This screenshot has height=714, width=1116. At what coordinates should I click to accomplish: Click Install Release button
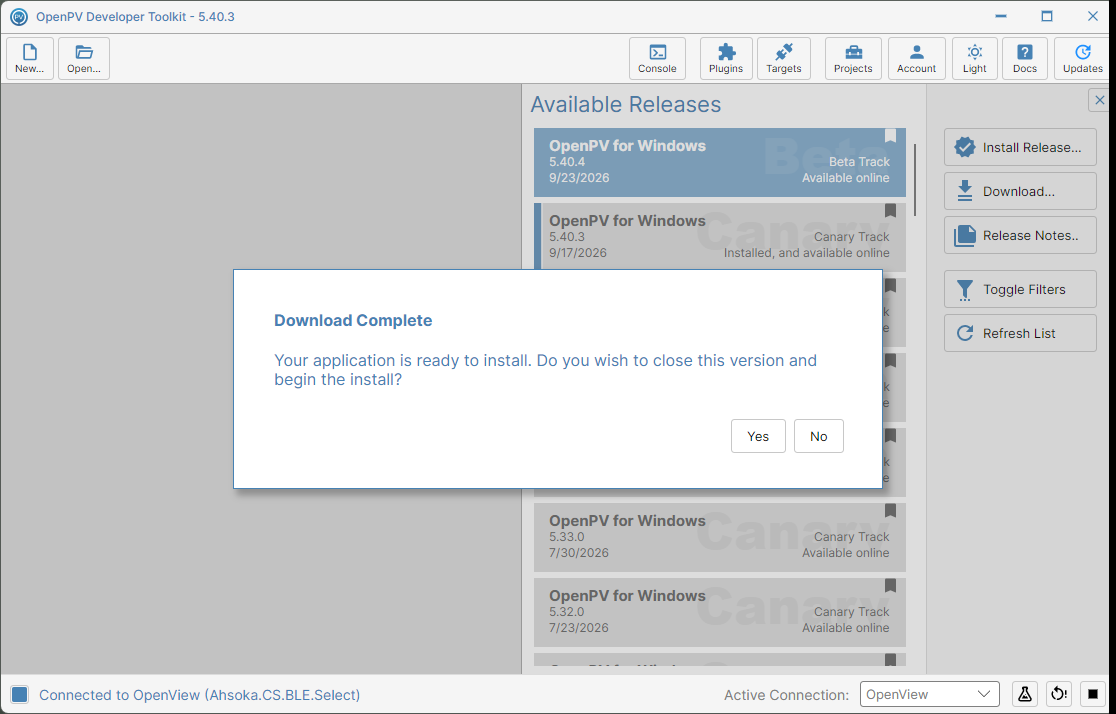1020,147
